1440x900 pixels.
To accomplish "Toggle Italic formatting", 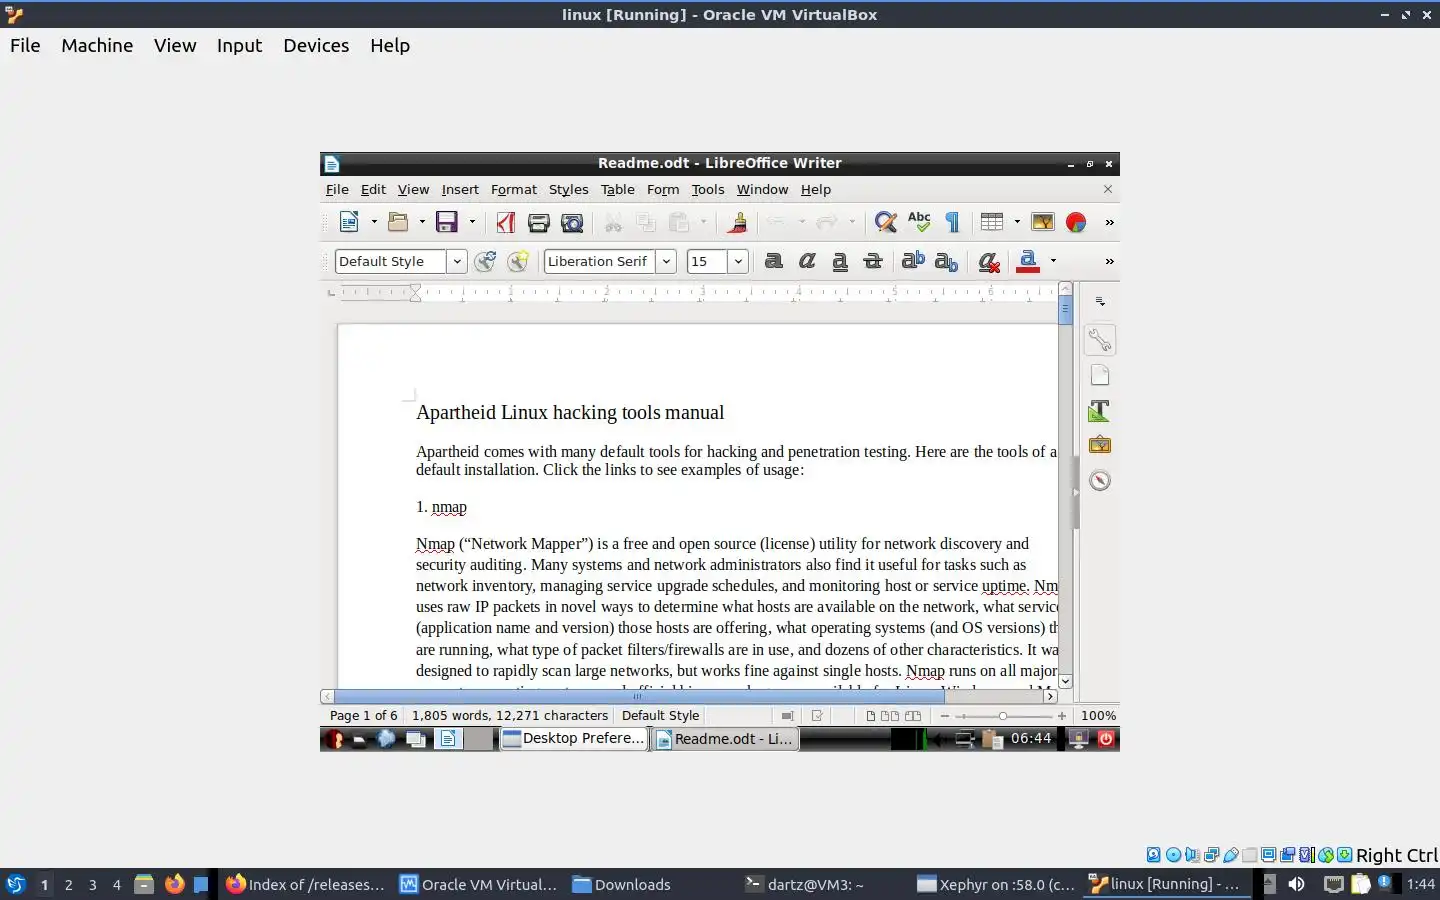I will point(807,261).
